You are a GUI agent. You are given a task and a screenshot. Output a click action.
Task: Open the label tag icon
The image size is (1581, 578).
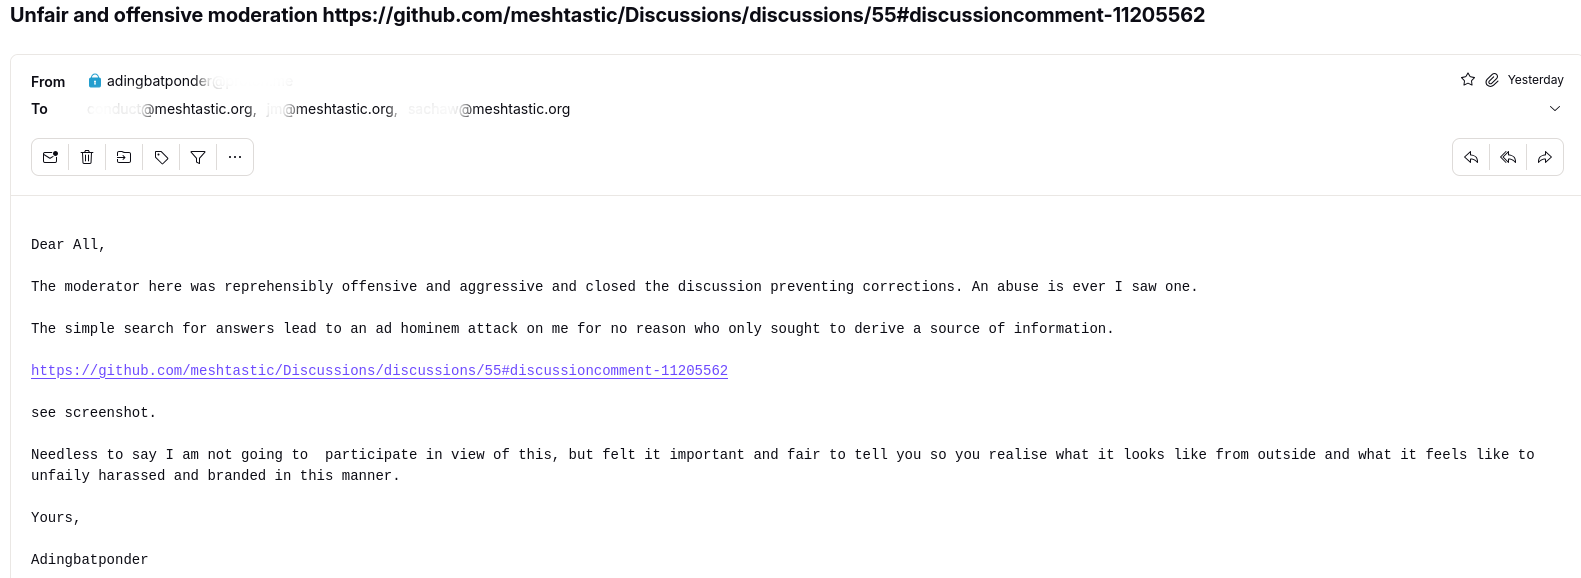click(x=161, y=157)
